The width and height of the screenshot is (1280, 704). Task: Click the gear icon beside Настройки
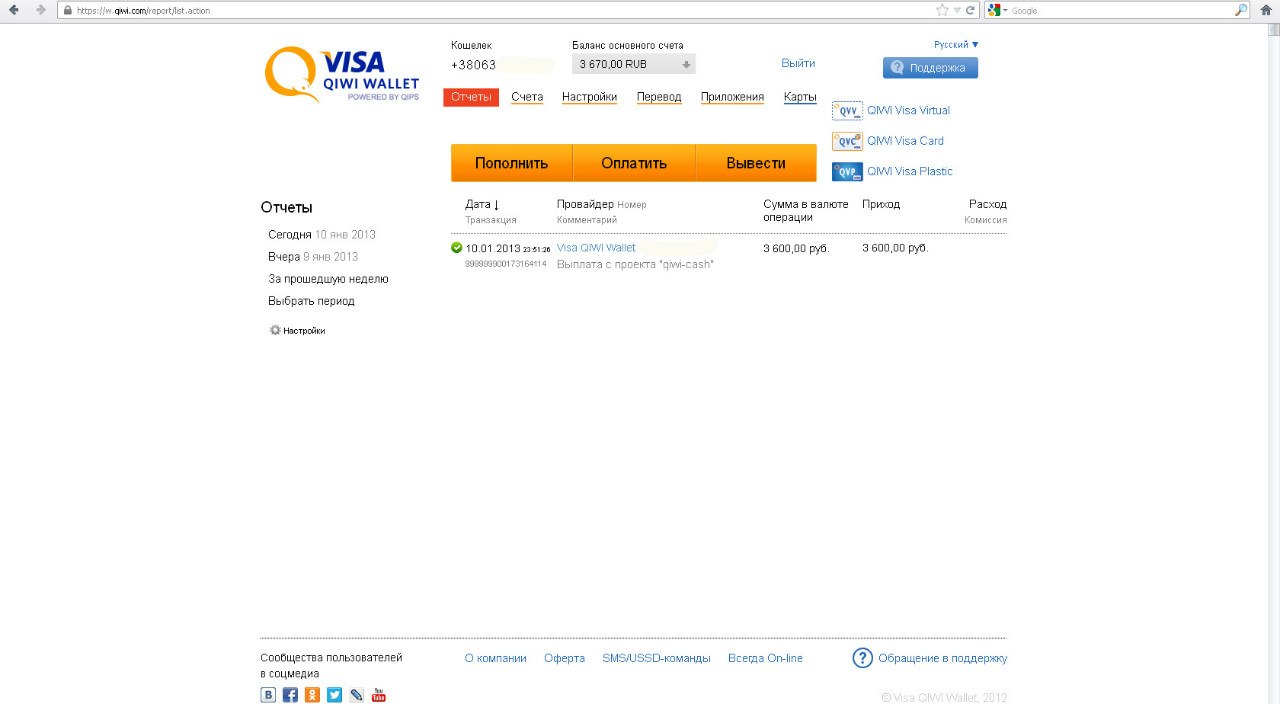click(275, 330)
